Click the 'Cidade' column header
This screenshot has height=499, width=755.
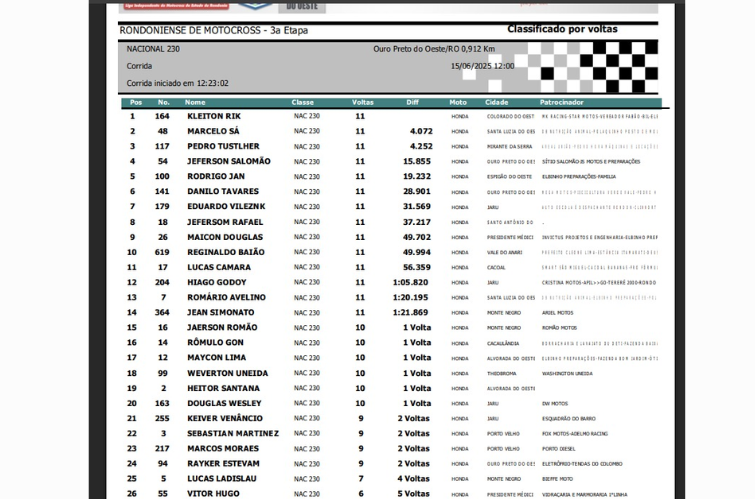point(497,102)
